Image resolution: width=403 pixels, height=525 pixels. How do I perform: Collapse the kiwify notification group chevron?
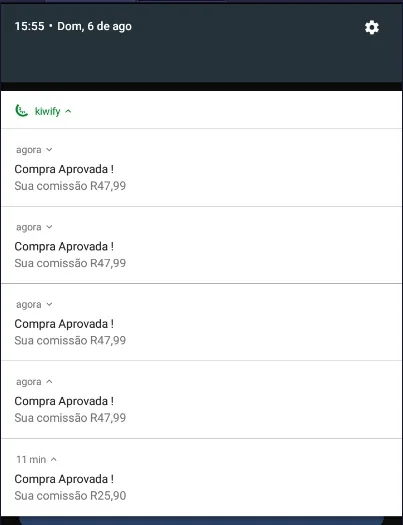(x=68, y=111)
